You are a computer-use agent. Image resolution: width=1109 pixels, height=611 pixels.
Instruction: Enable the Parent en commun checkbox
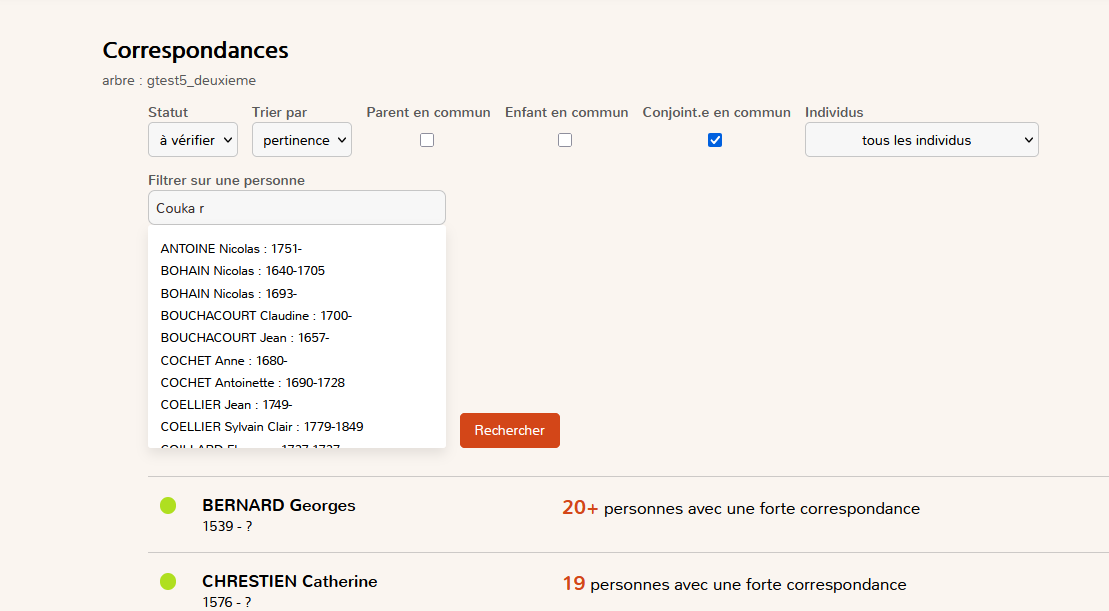(x=427, y=140)
